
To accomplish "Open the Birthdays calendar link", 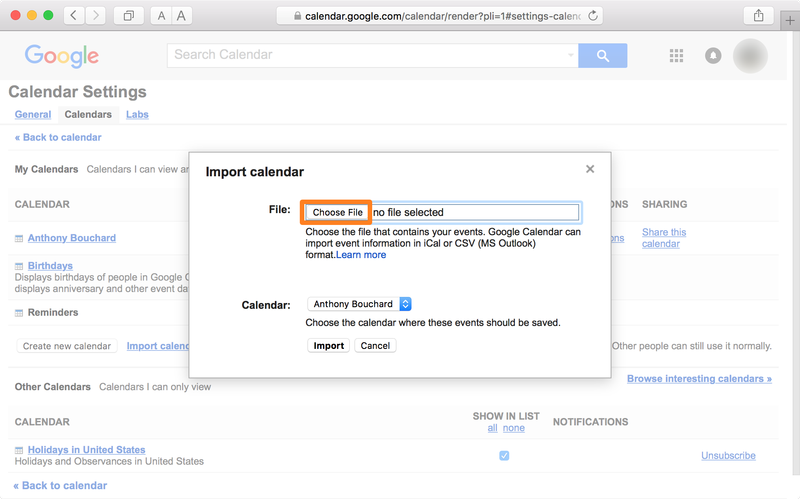I will [50, 265].
